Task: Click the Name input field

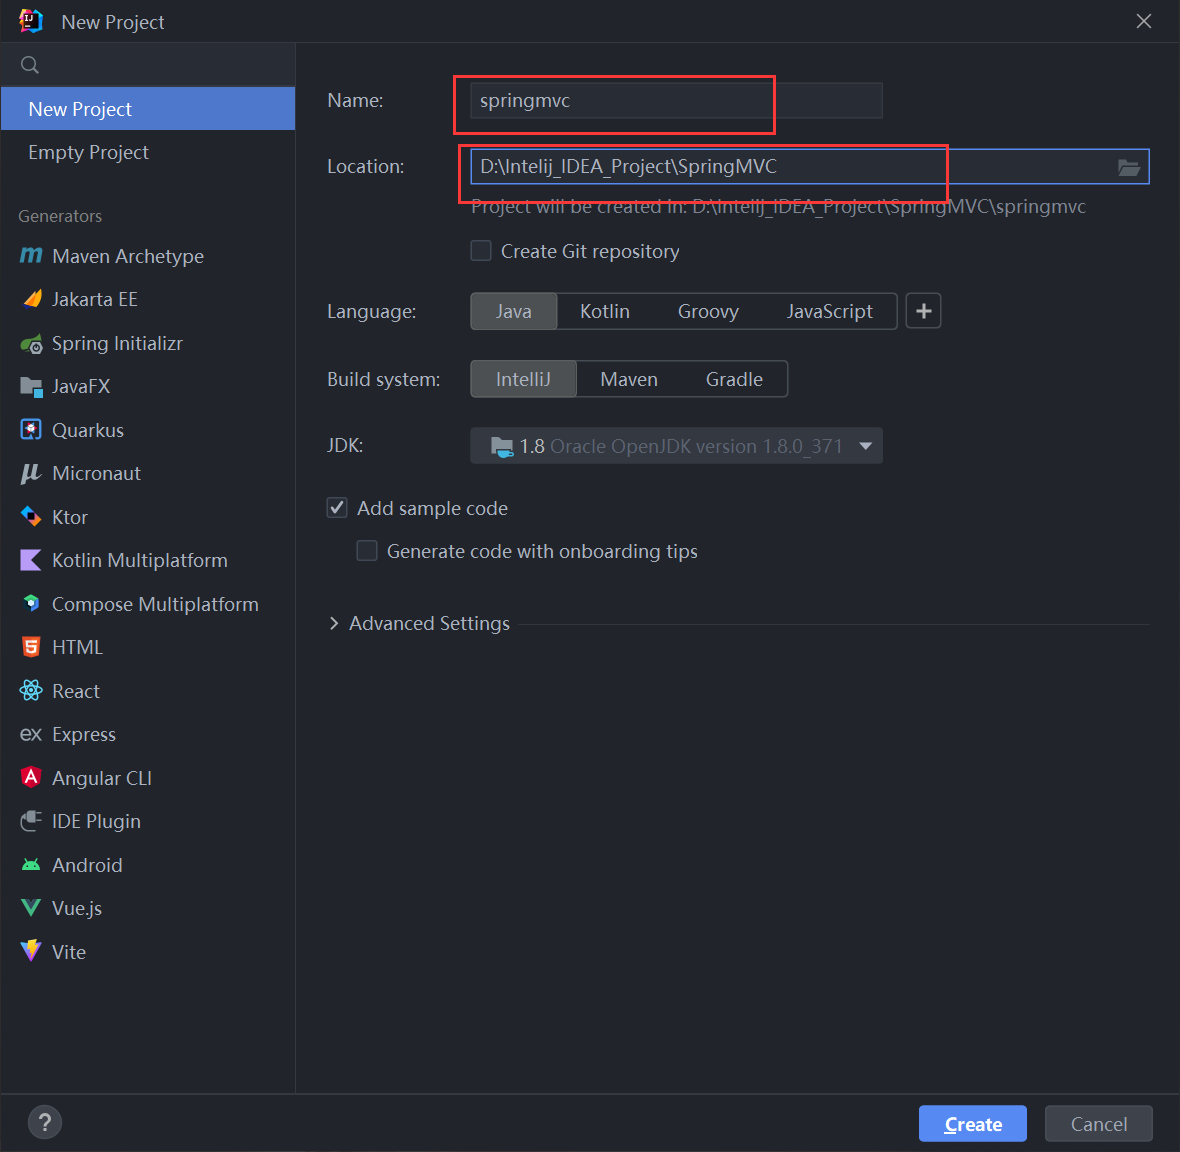Action: pyautogui.click(x=676, y=100)
